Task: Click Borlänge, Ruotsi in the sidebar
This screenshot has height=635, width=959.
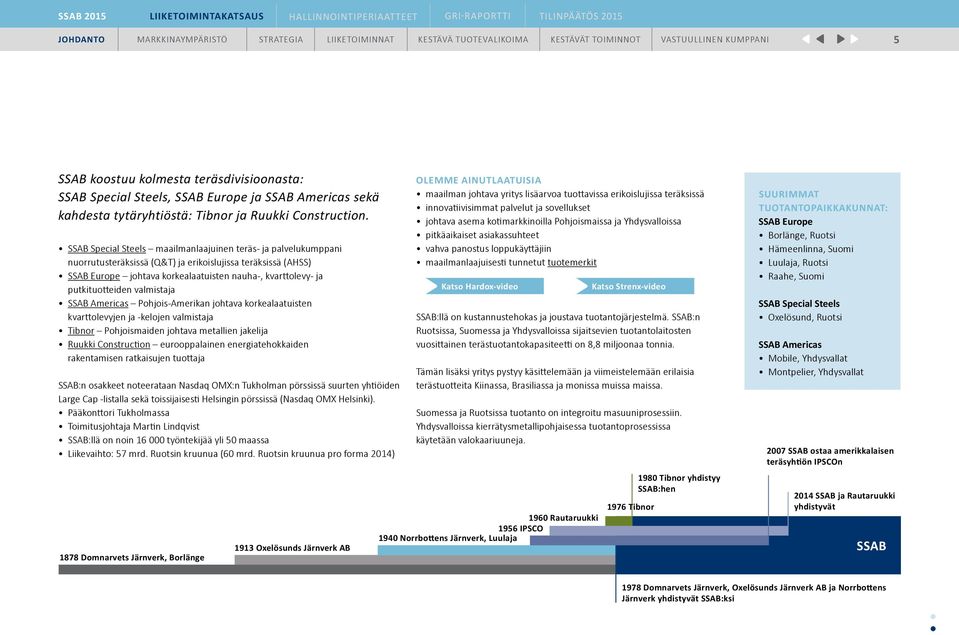Action: coord(801,236)
